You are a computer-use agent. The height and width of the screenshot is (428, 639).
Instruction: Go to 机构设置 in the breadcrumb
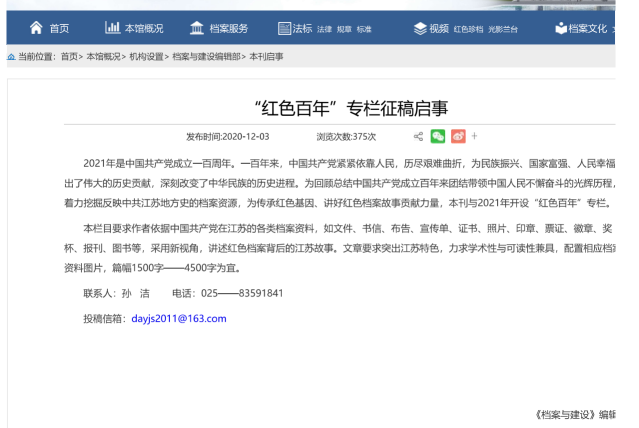(x=146, y=57)
